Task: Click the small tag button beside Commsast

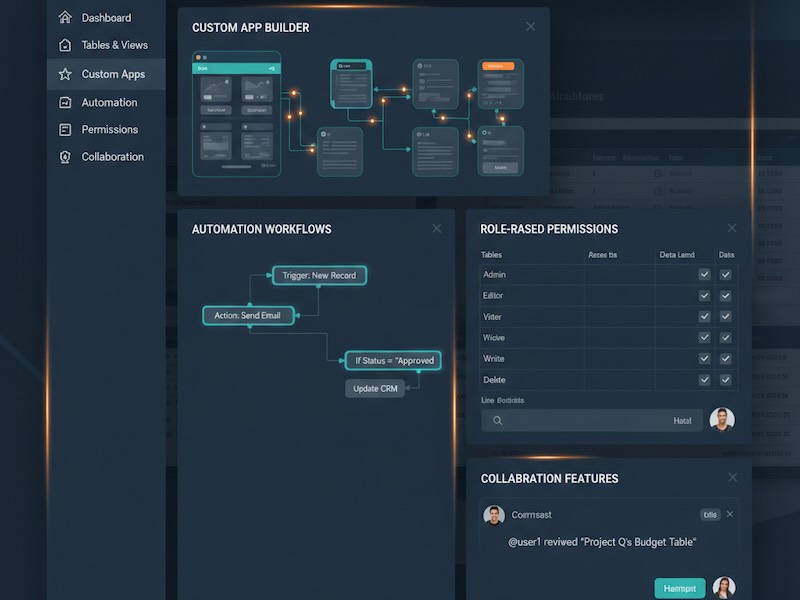Action: [710, 515]
